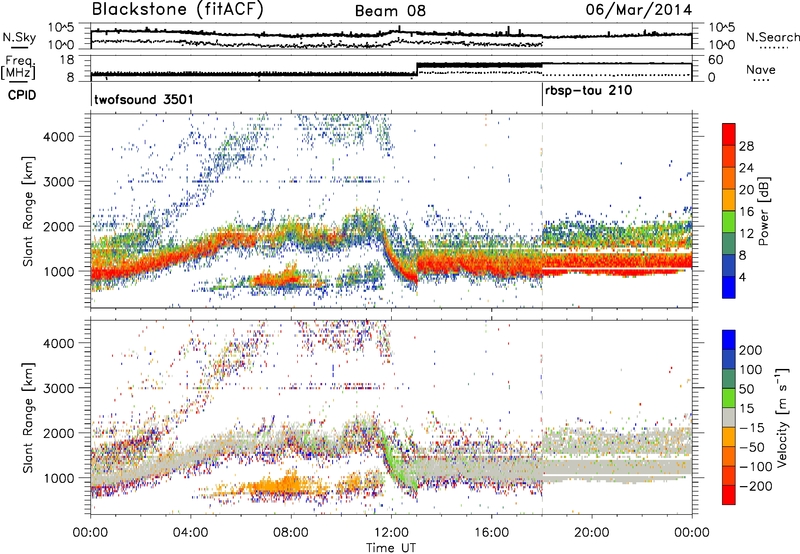
Task: Click the solid line sample under "N.Sky"
Action: (x=19, y=47)
